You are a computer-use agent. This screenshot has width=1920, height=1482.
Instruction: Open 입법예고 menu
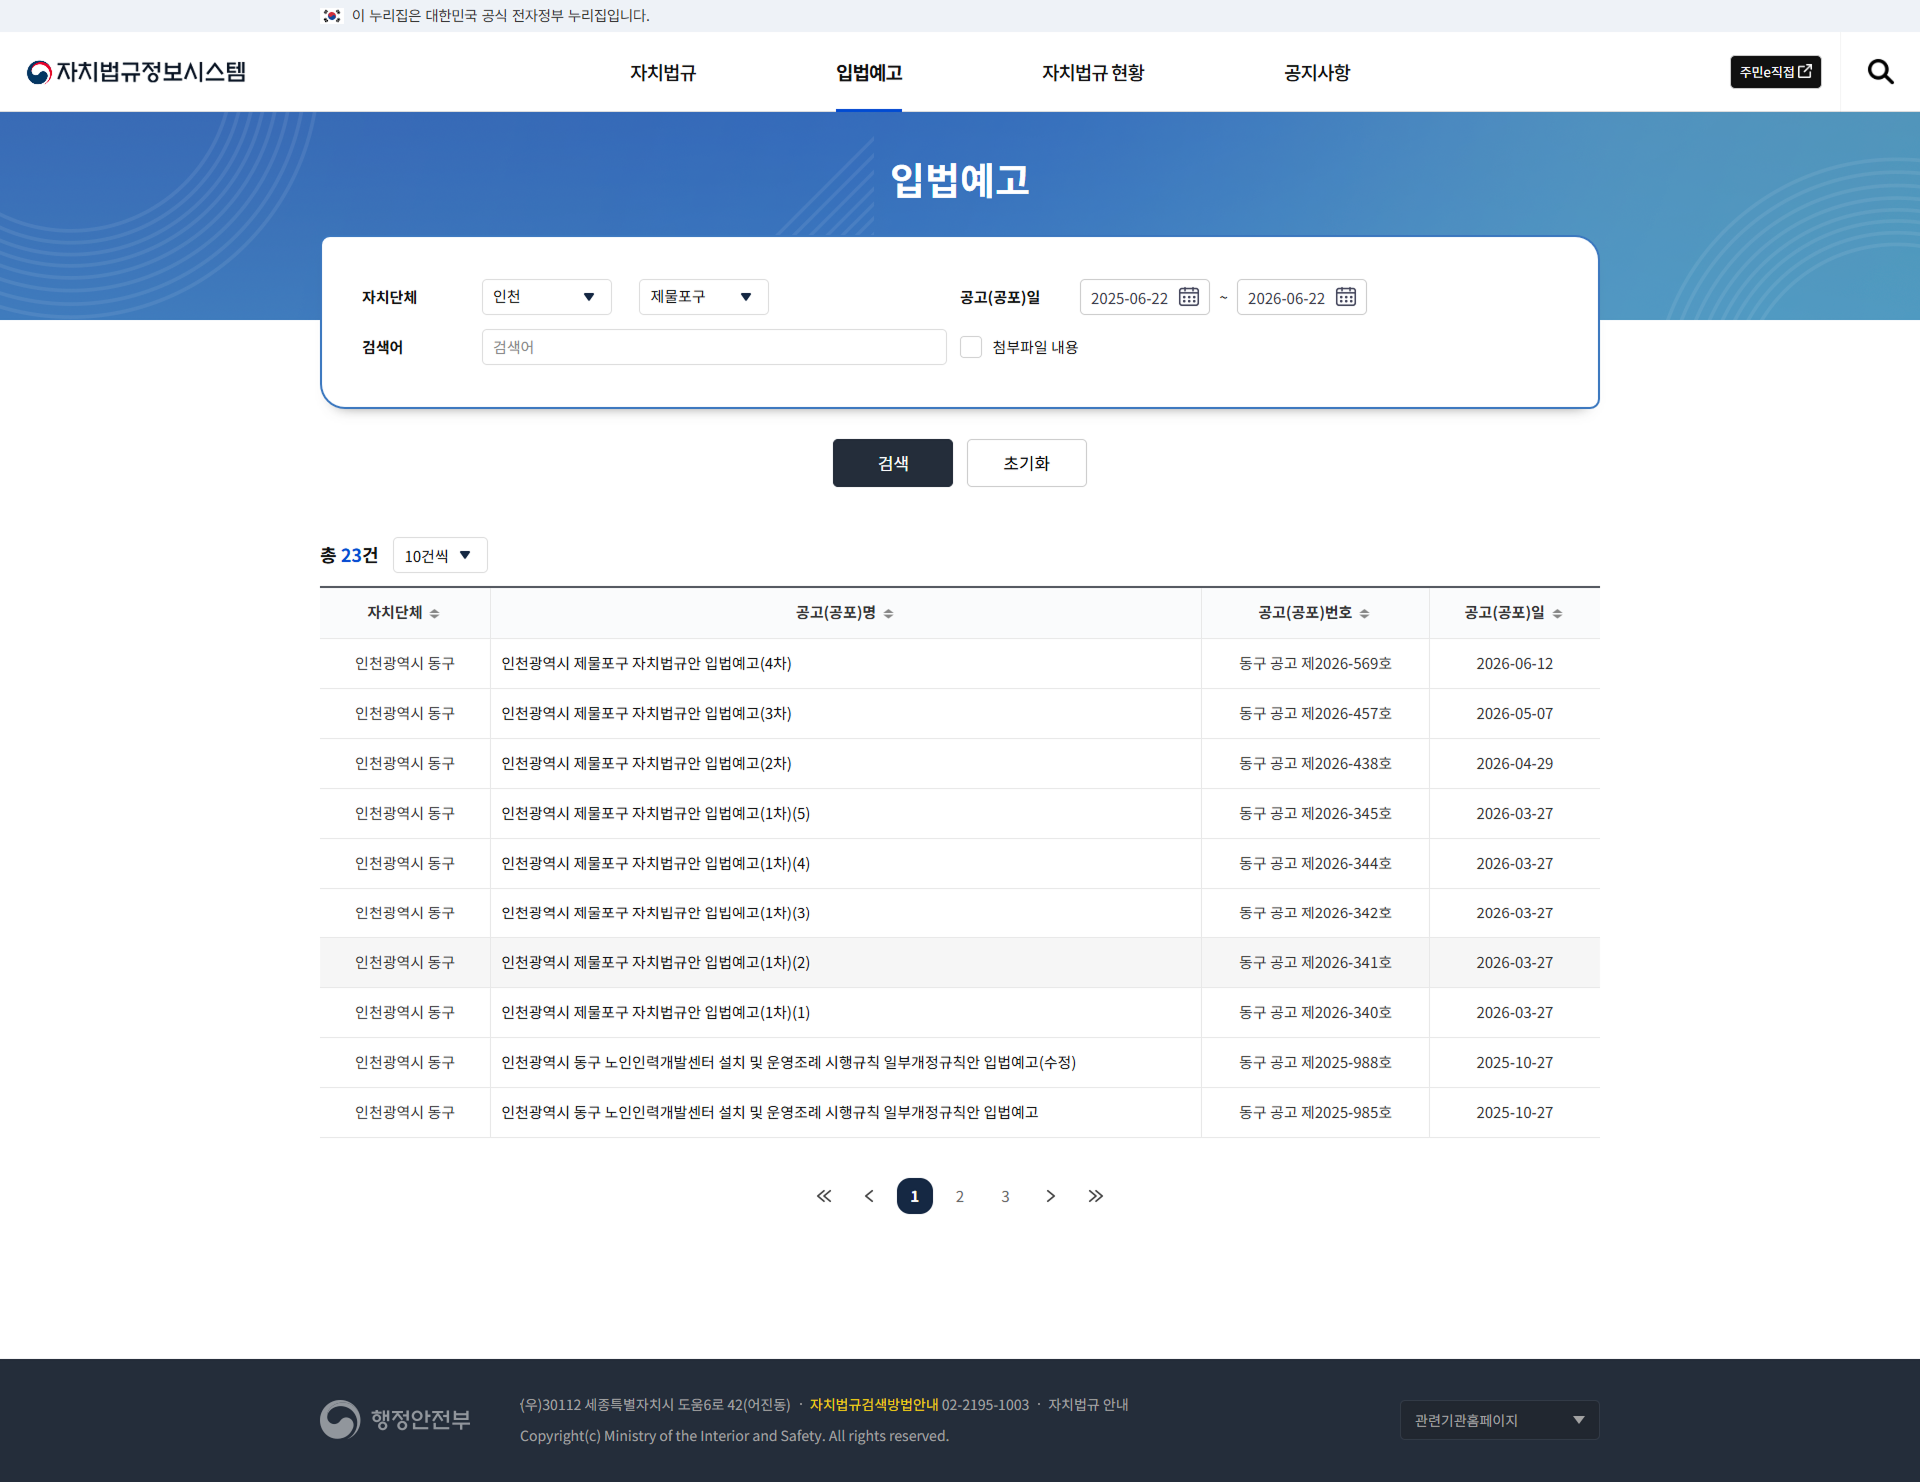coord(869,72)
